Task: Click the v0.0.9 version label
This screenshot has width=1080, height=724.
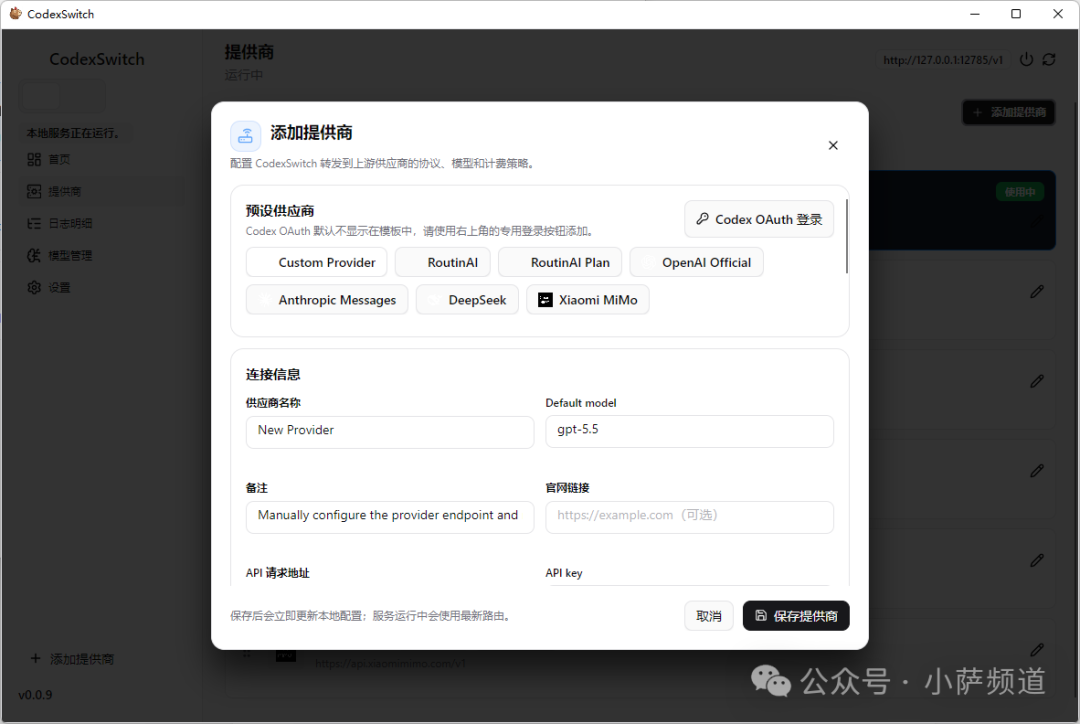Action: (35, 694)
